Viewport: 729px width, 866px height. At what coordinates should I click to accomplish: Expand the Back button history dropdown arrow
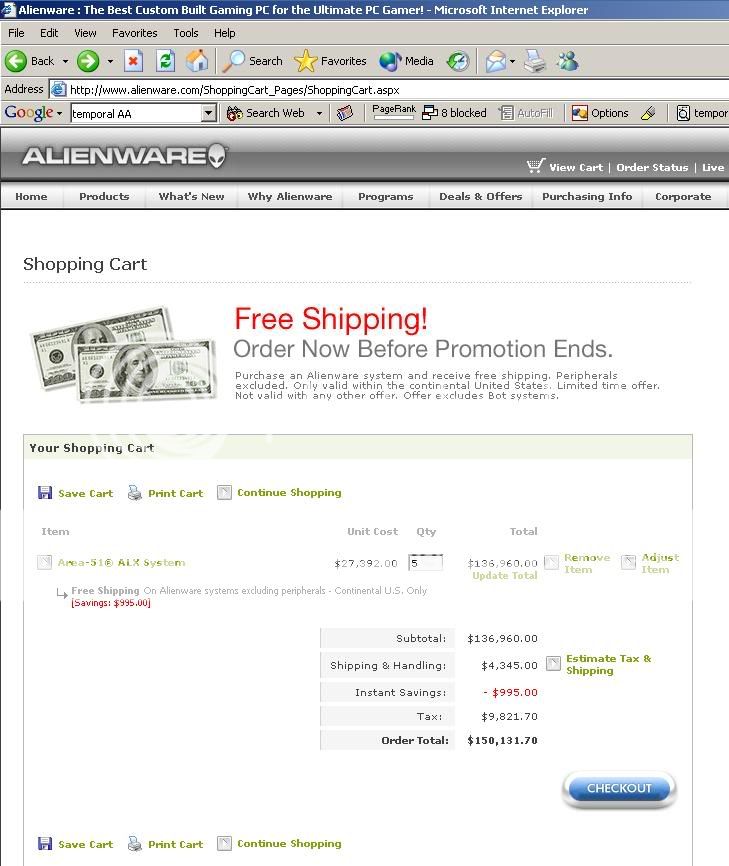coord(65,61)
